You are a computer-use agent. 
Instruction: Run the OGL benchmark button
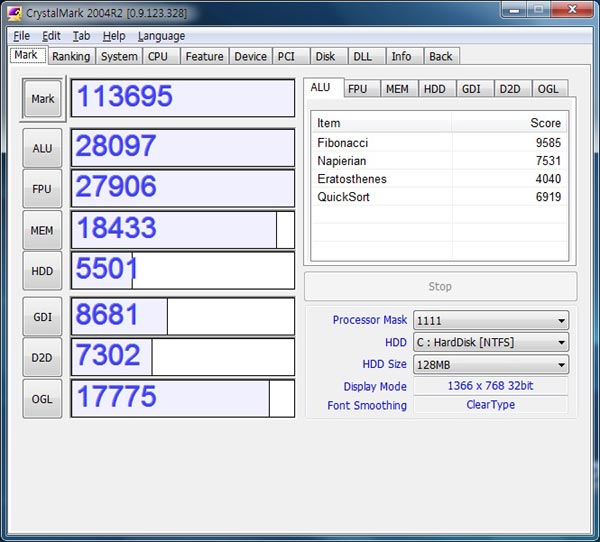[42, 399]
